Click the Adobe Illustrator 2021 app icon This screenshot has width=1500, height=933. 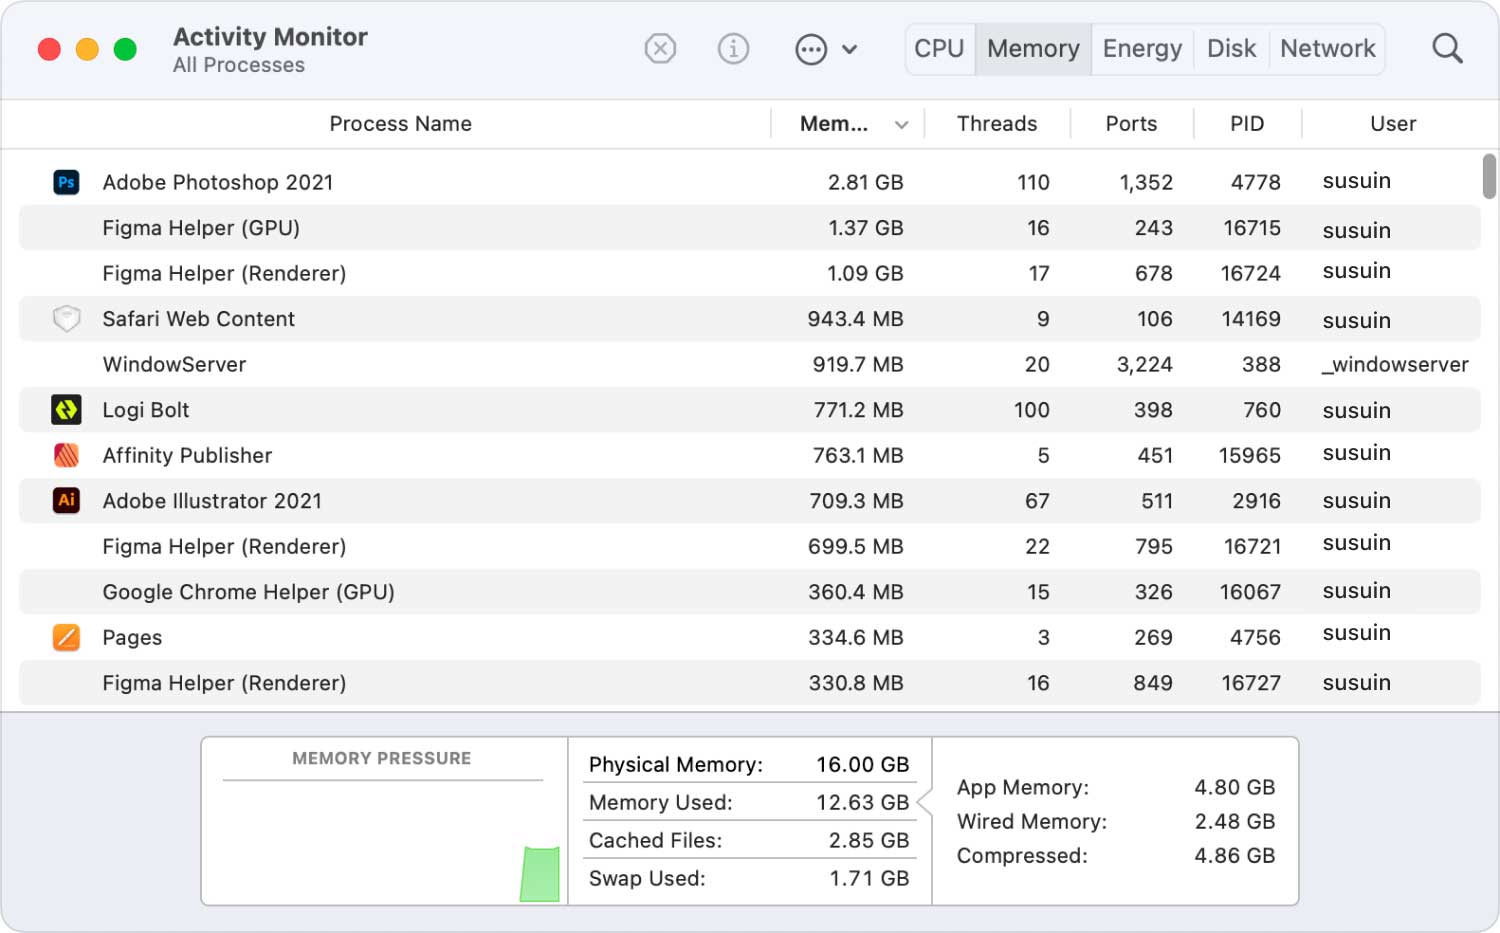click(x=66, y=500)
